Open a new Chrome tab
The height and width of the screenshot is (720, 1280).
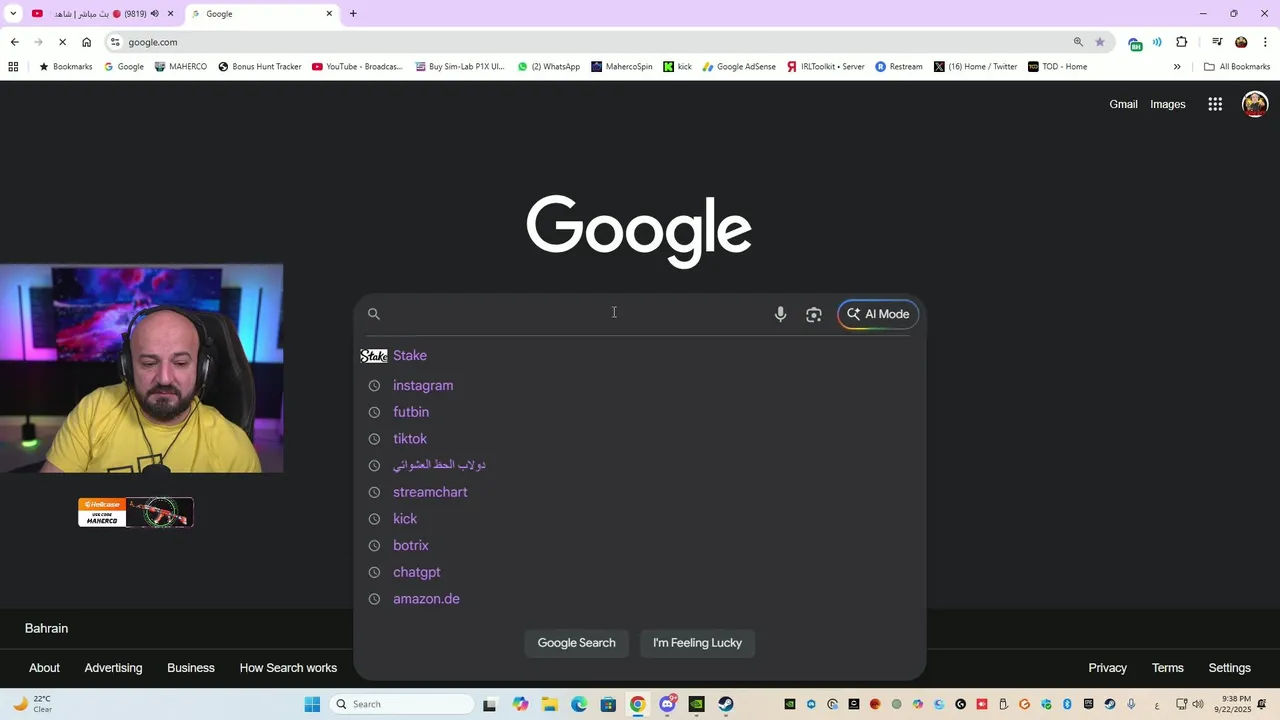pos(353,14)
